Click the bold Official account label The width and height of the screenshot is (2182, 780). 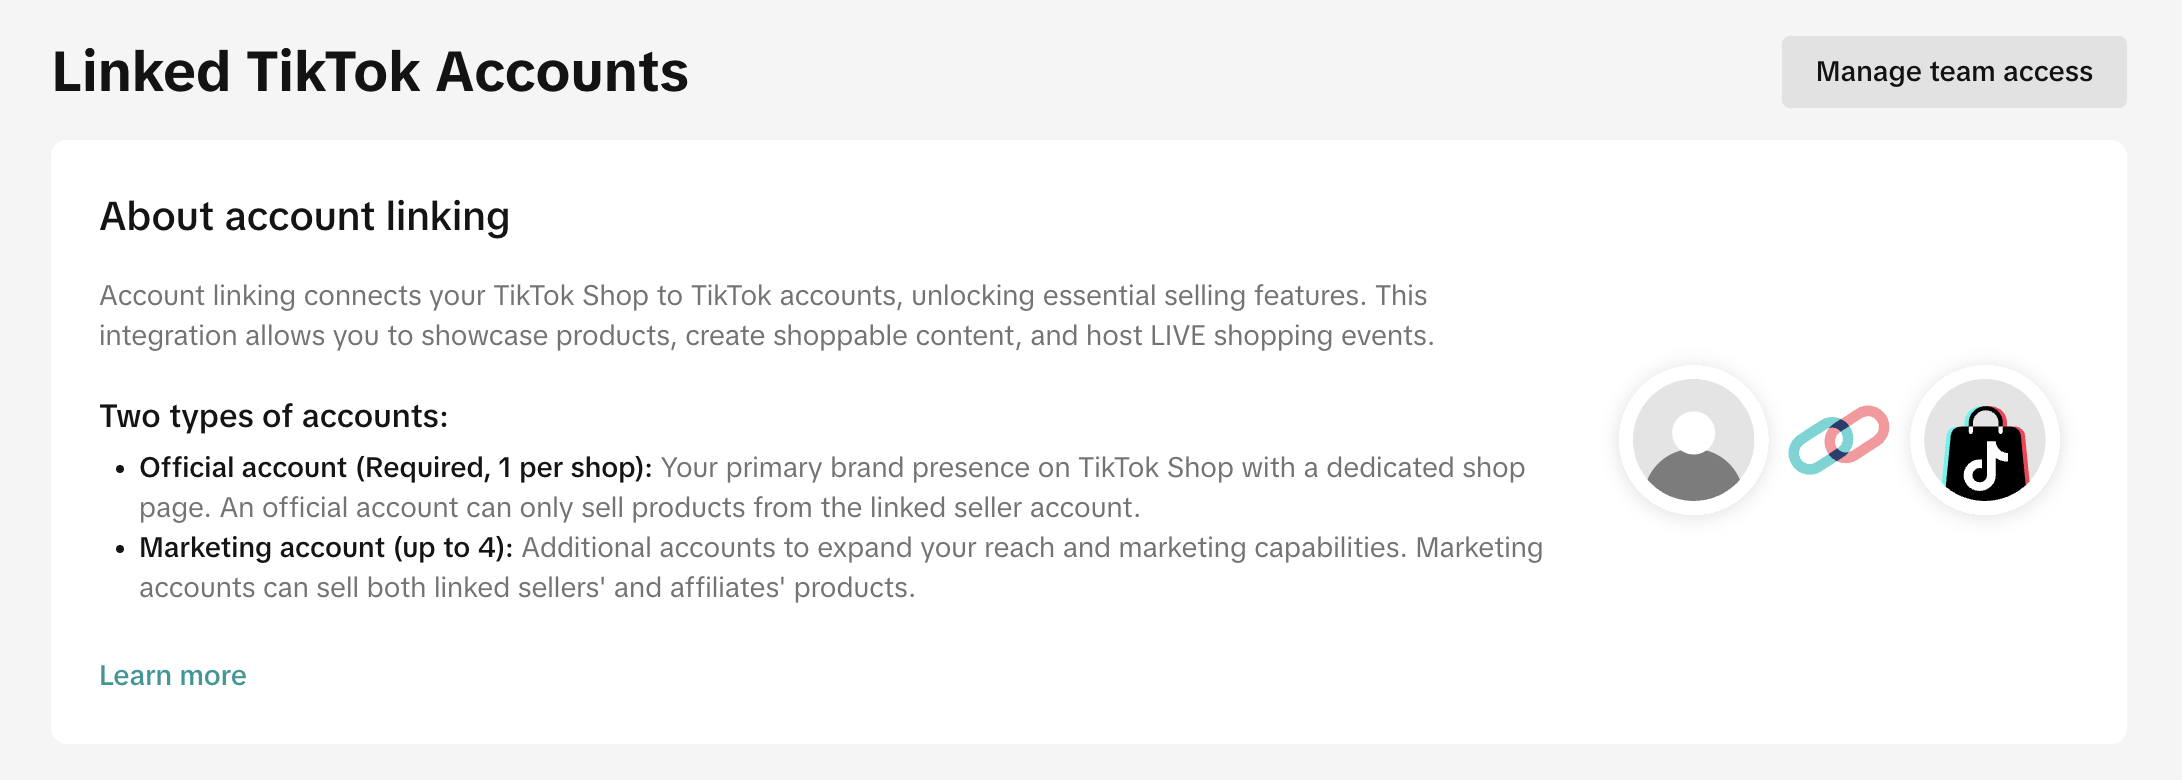pyautogui.click(x=395, y=468)
